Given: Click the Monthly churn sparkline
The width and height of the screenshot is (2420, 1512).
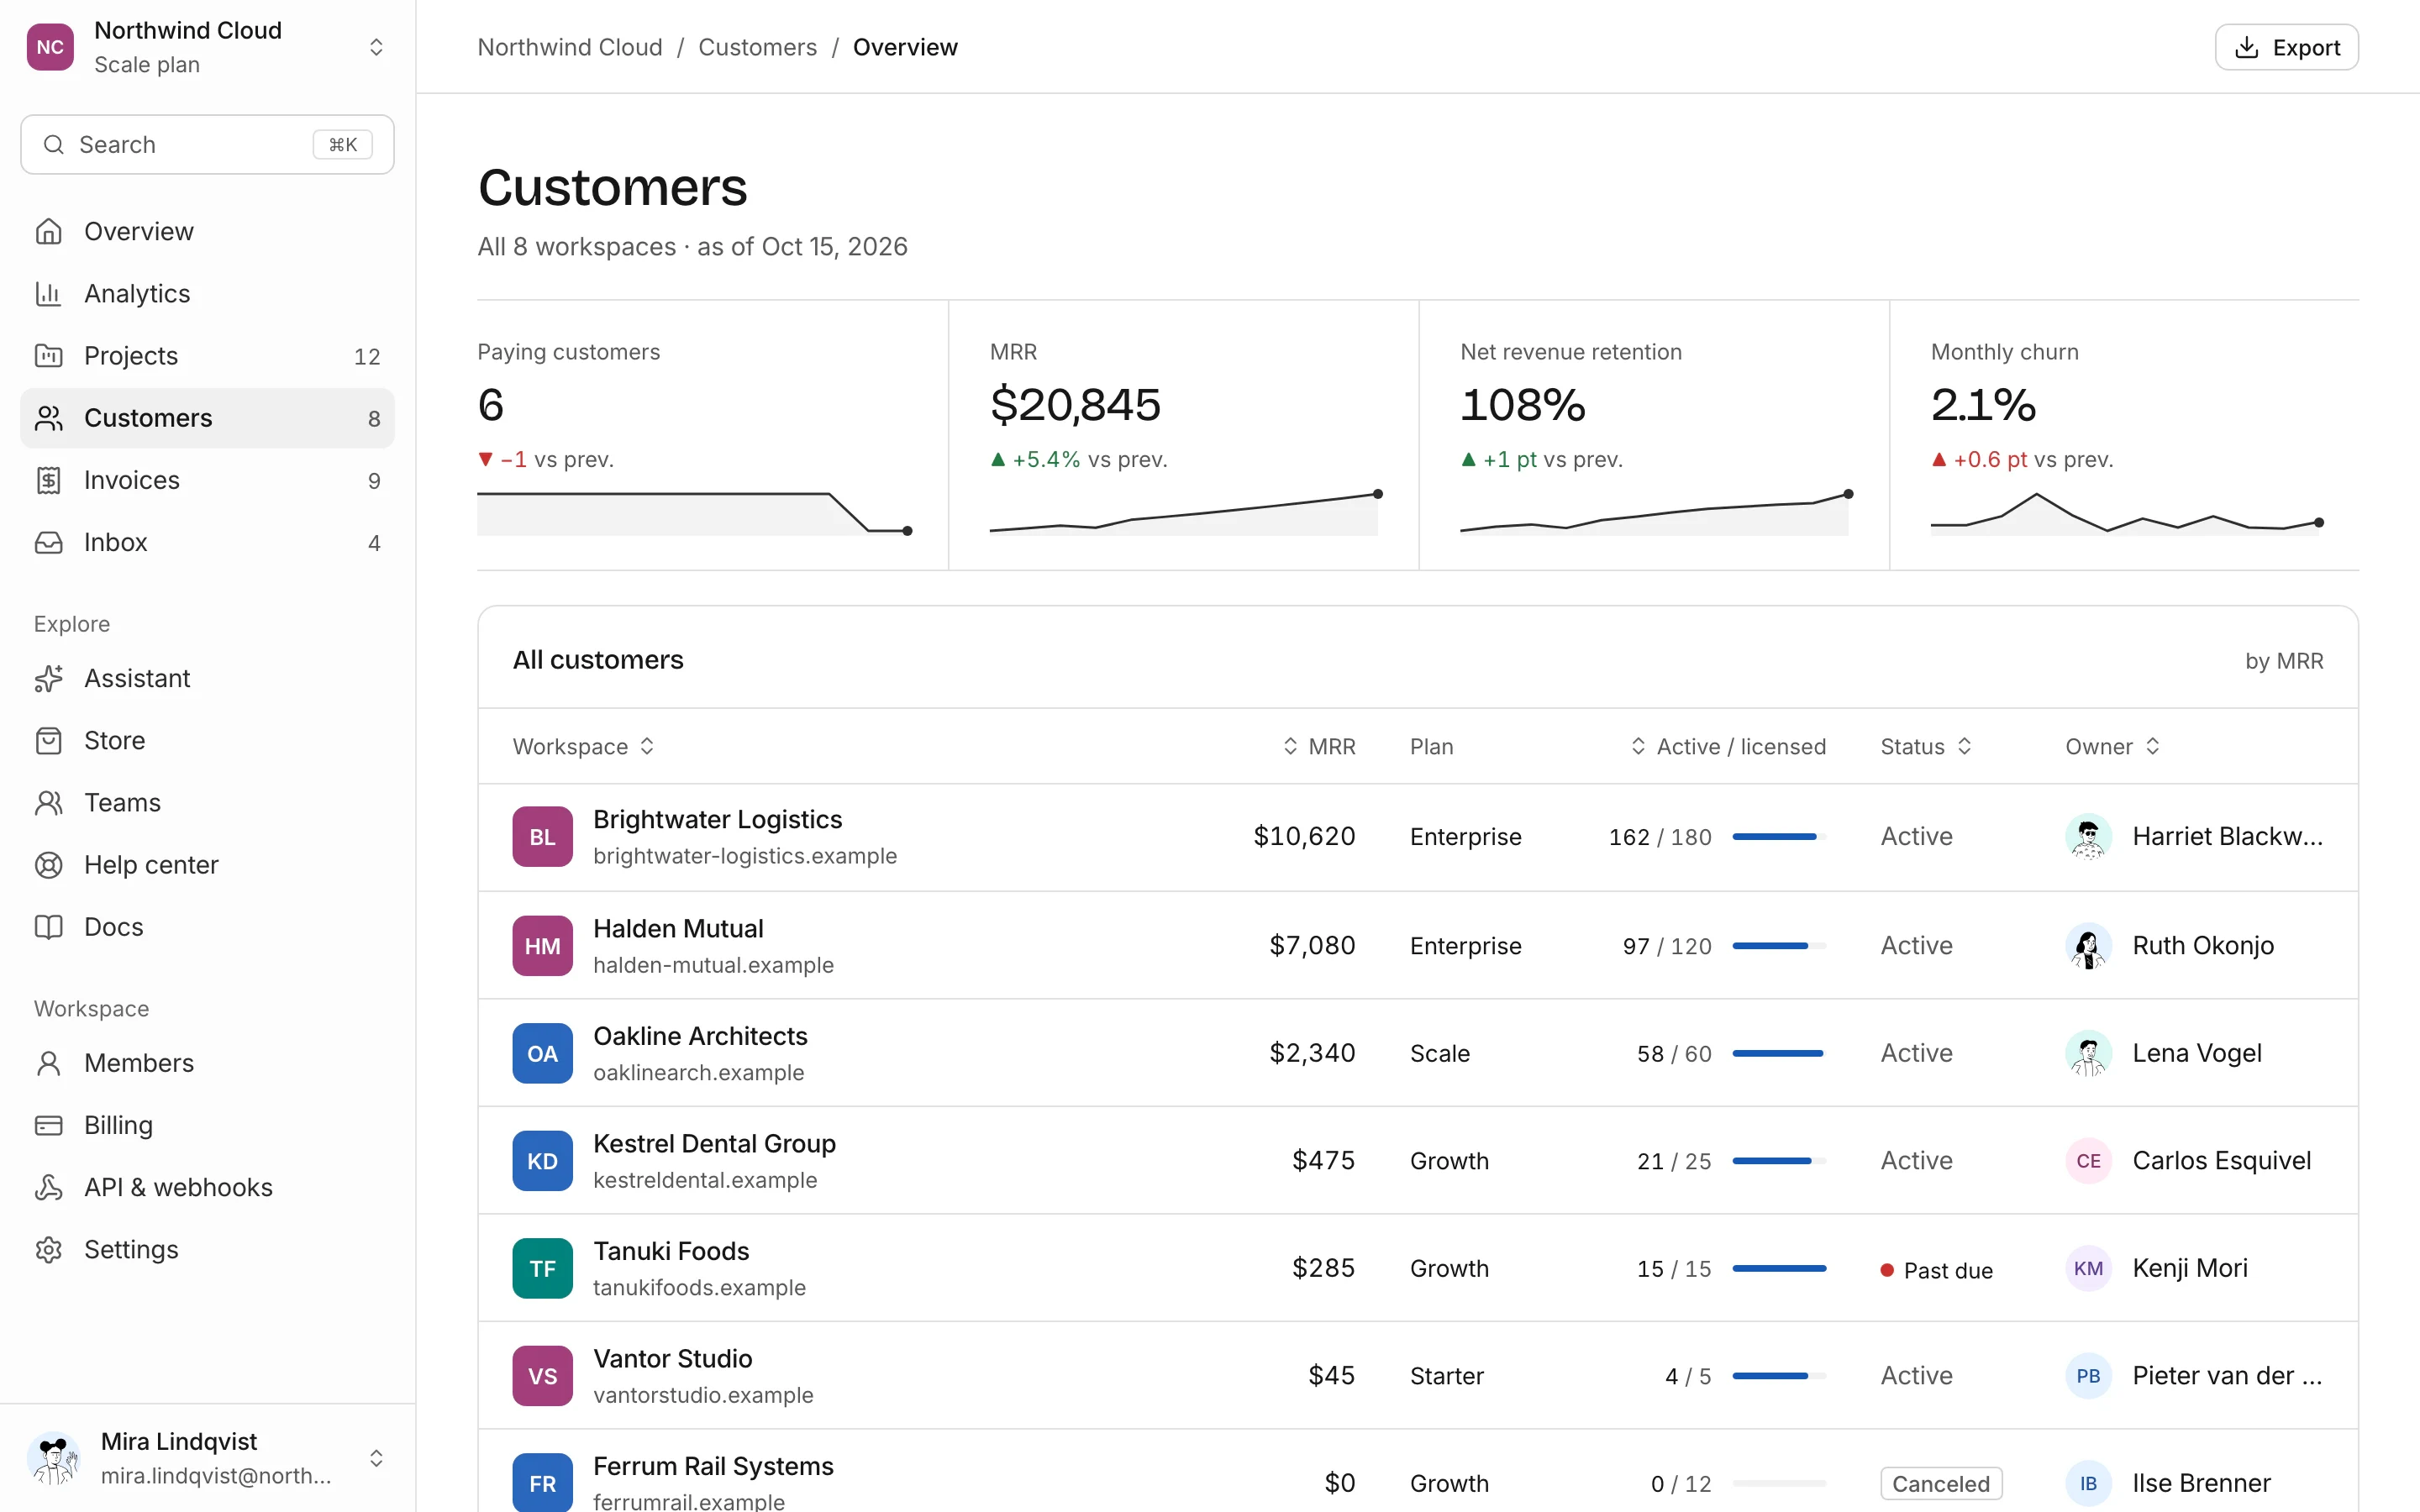Looking at the screenshot, I should [x=2126, y=512].
